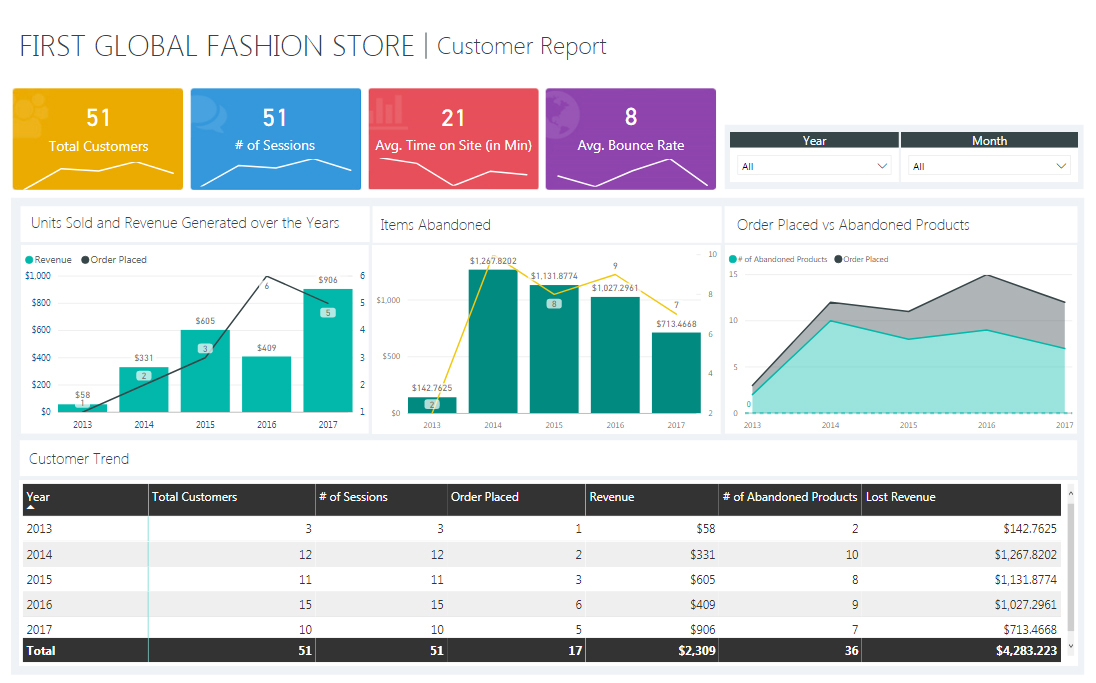The height and width of the screenshot is (683, 1096).
Task: Select the 2017 revenue bar showing $906
Action: [328, 350]
